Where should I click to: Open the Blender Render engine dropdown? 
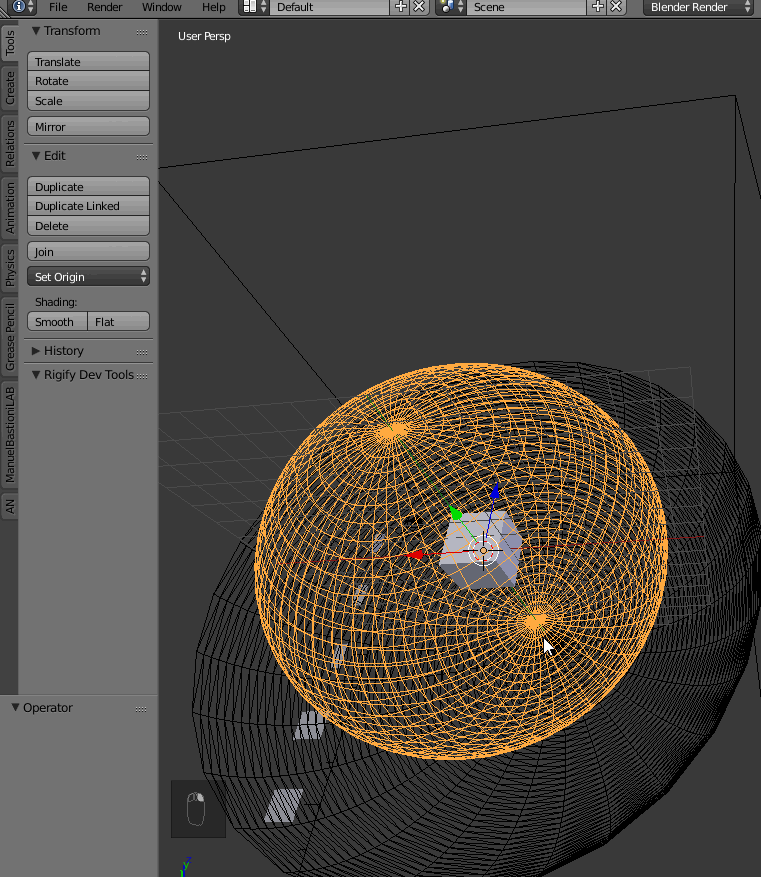698,7
